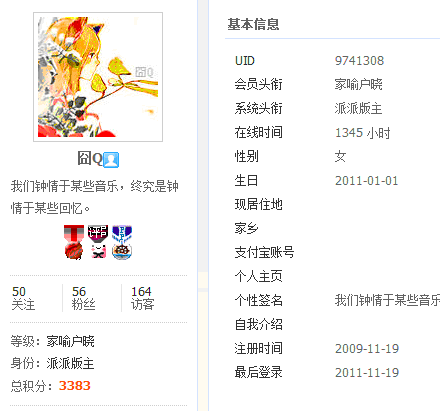Click the blue PP ship medal
This screenshot has width=440, height=411.
pos(122,242)
